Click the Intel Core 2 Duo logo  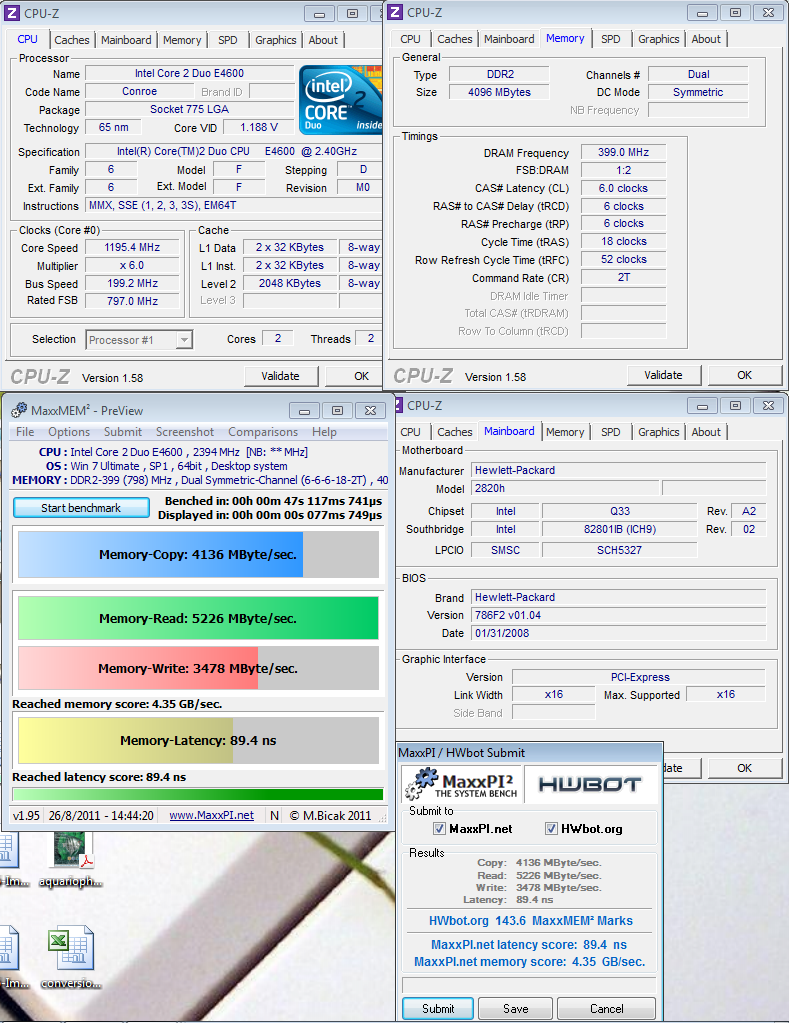pos(340,100)
